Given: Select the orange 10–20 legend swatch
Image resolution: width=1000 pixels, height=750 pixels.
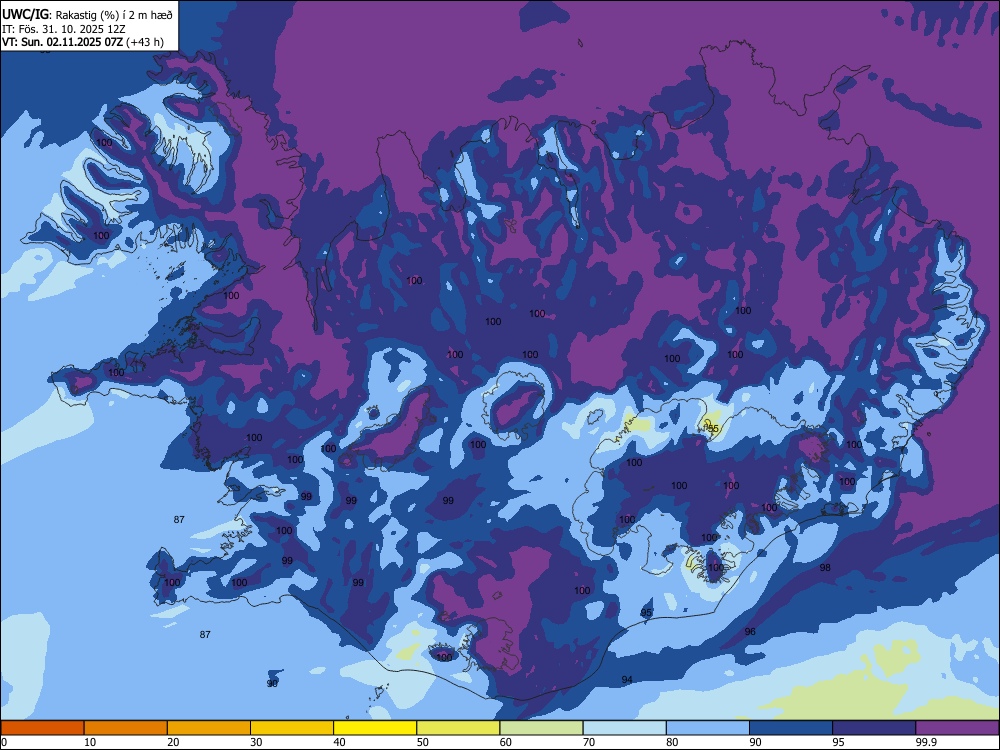Looking at the screenshot, I should 126,728.
